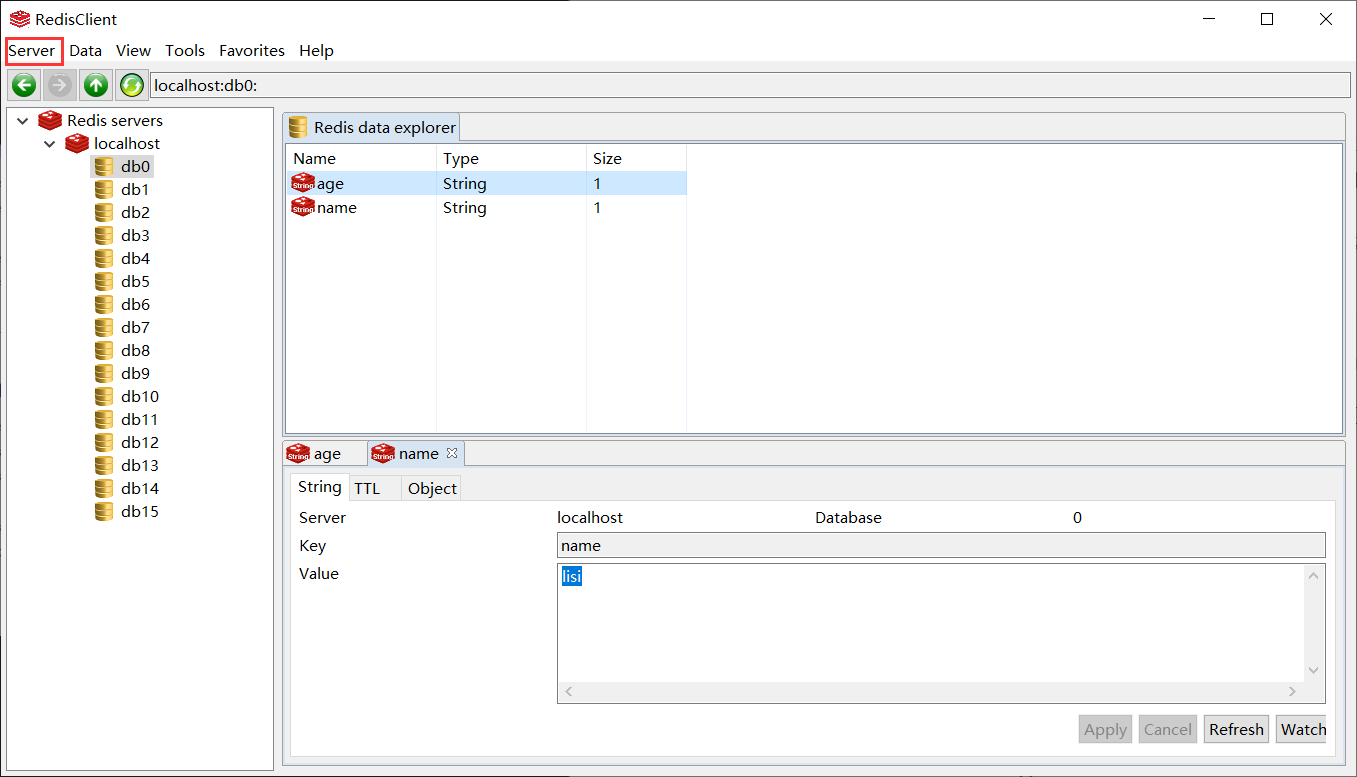Click horizontal scrollbar right arrow
The width and height of the screenshot is (1357, 777).
tap(1293, 692)
